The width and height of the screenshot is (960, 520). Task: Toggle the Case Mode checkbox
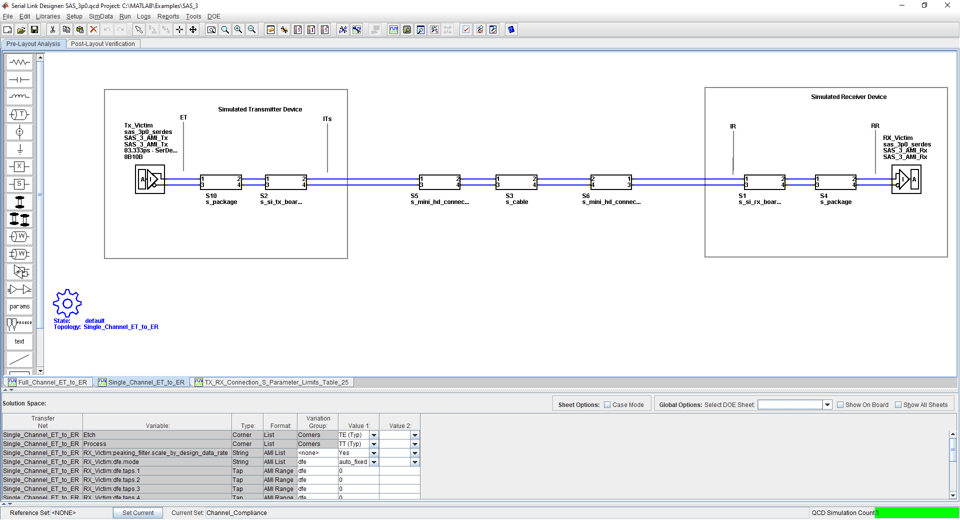607,405
